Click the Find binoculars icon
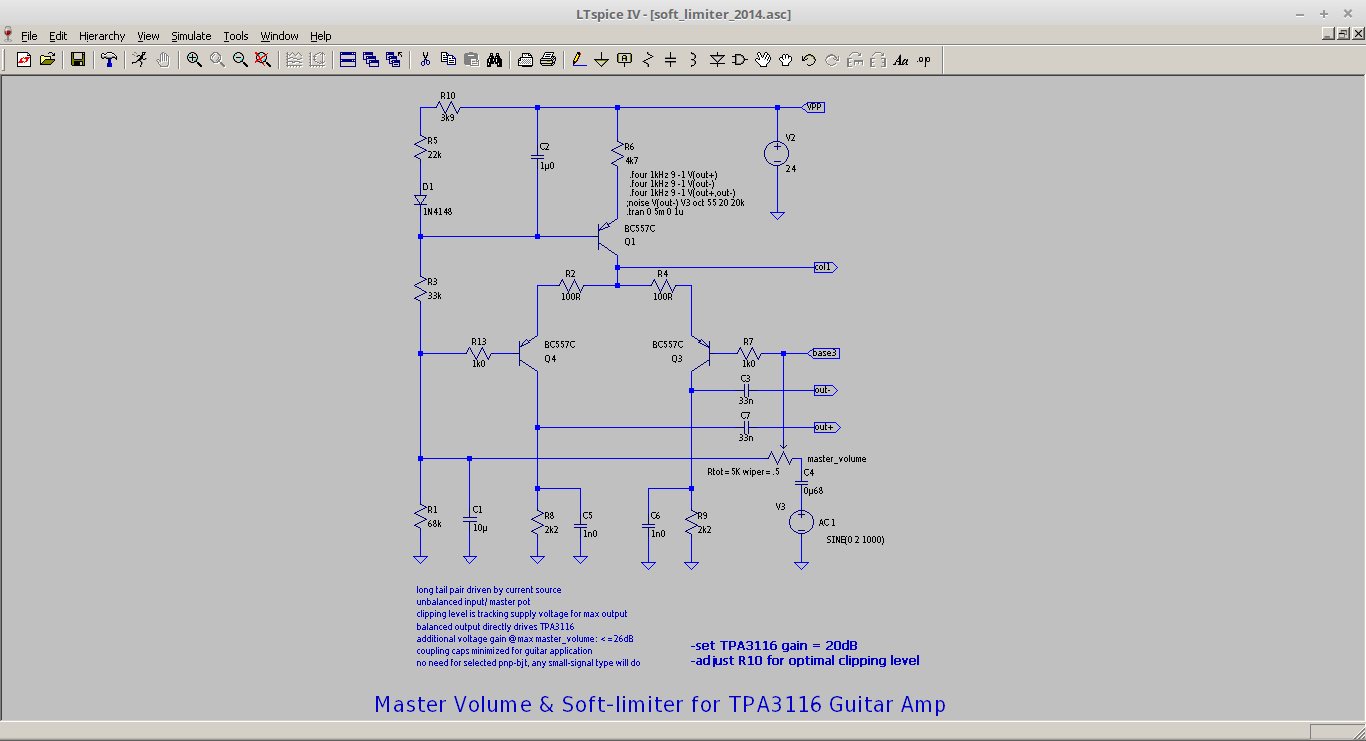 coord(494,60)
